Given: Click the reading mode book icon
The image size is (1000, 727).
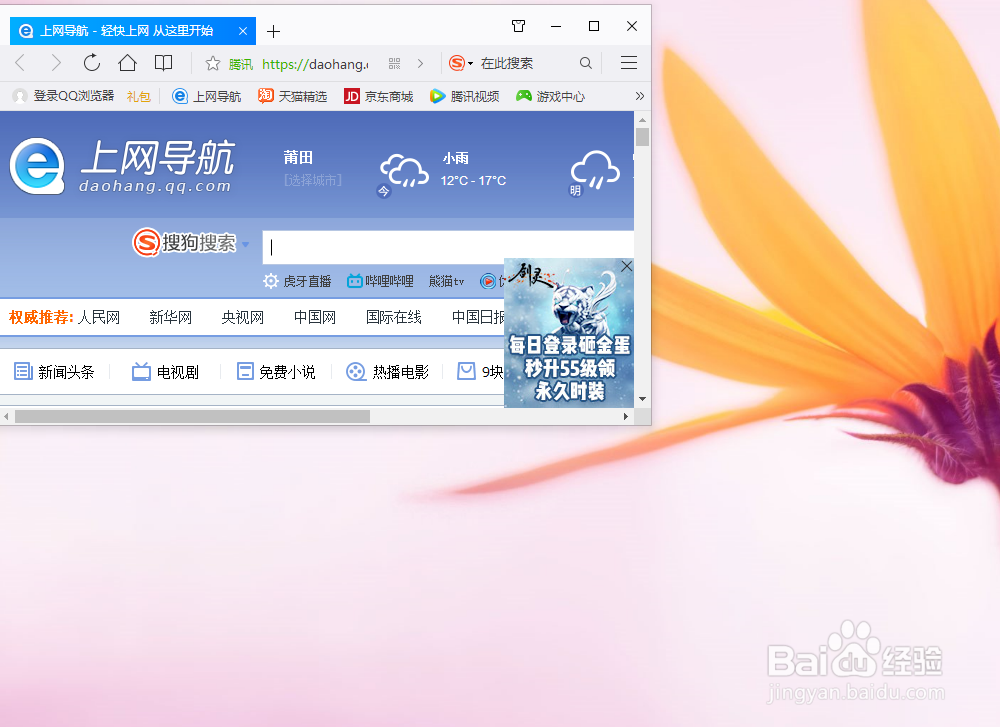Looking at the screenshot, I should [x=163, y=62].
